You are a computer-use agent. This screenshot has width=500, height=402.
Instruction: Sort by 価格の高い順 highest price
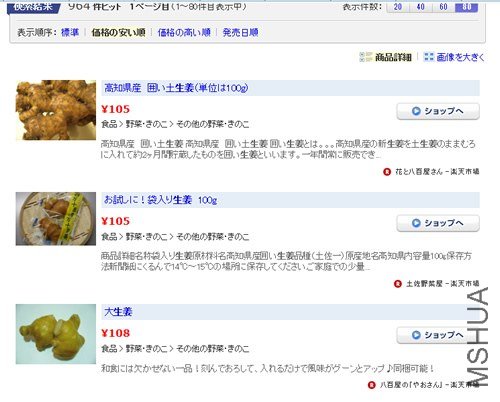(184, 32)
